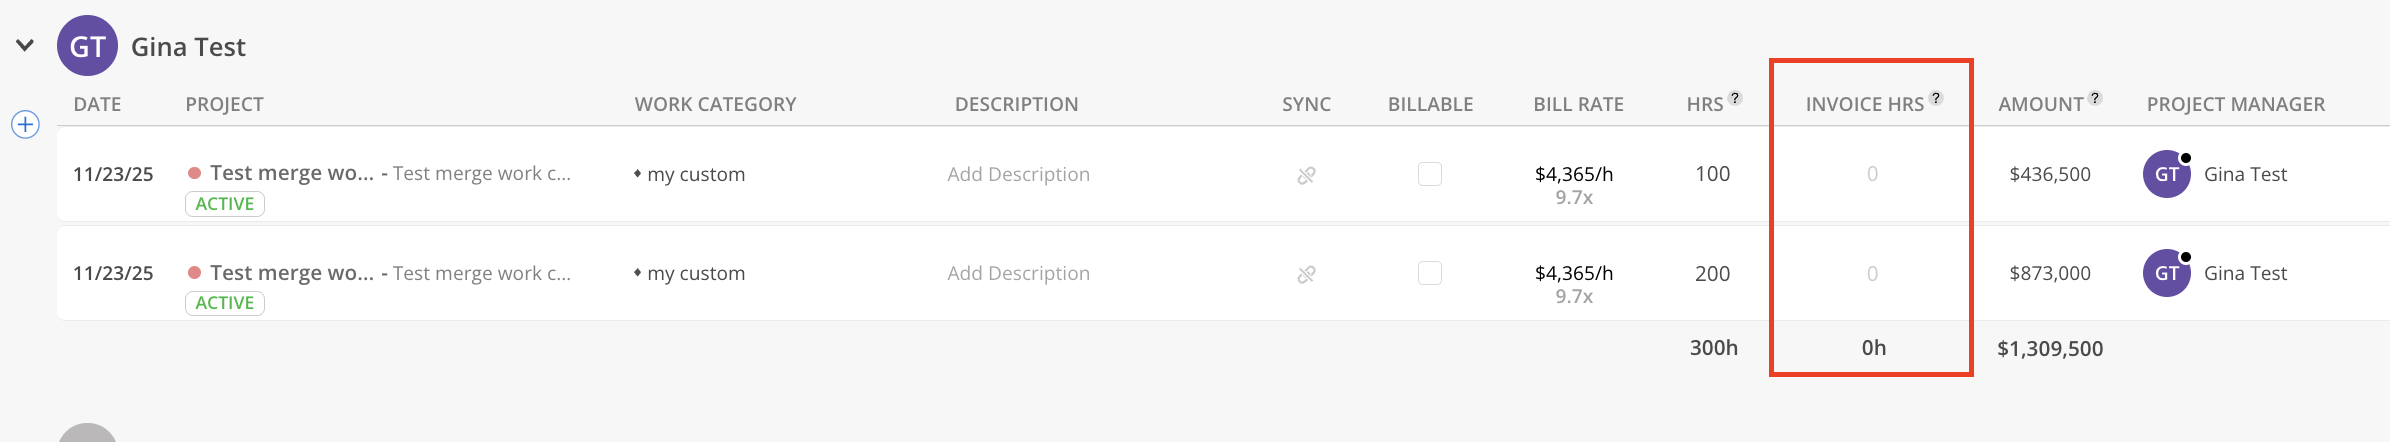
Task: Open Test merge wo... project in first row
Action: tap(291, 173)
